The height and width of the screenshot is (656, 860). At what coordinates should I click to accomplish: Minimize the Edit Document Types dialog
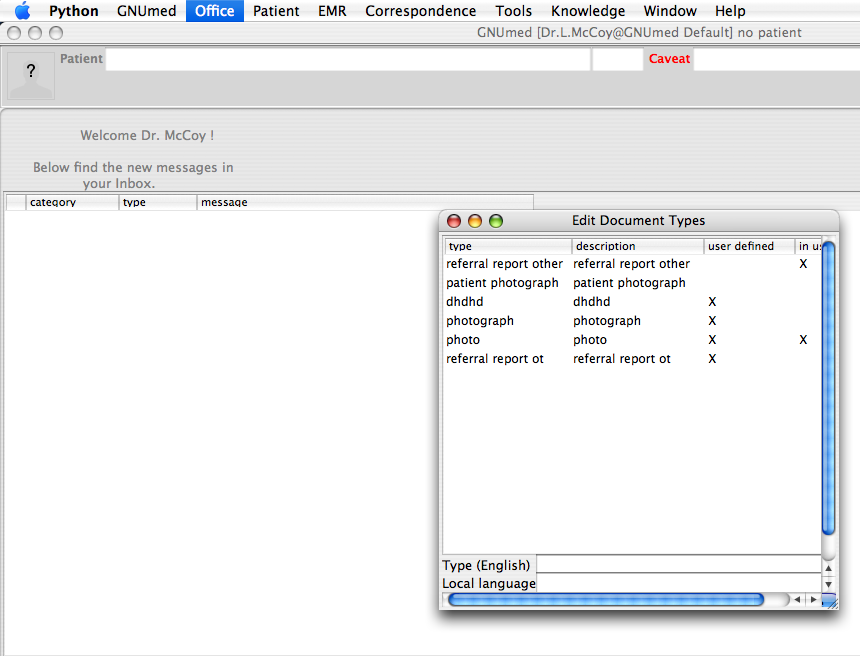pyautogui.click(x=475, y=221)
